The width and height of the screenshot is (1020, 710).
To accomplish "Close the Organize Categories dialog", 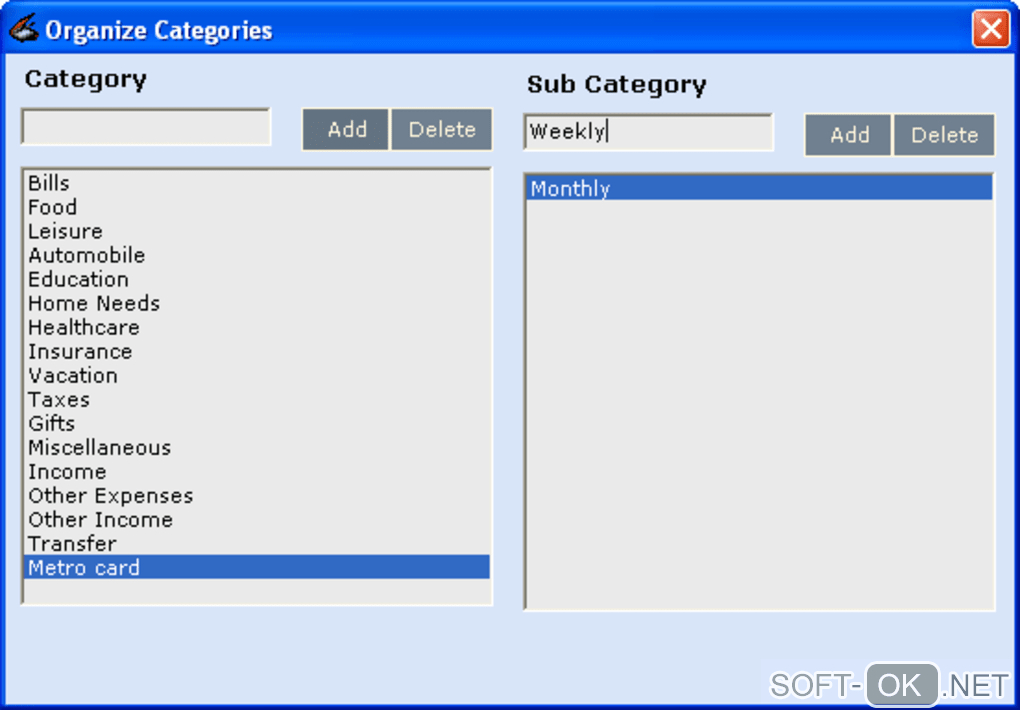I will [x=990, y=29].
